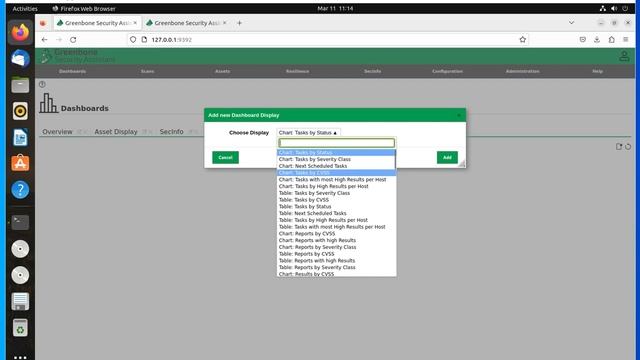Screen dimensions: 640x360
Task: Cancel adding dashboard display
Action: point(225,158)
